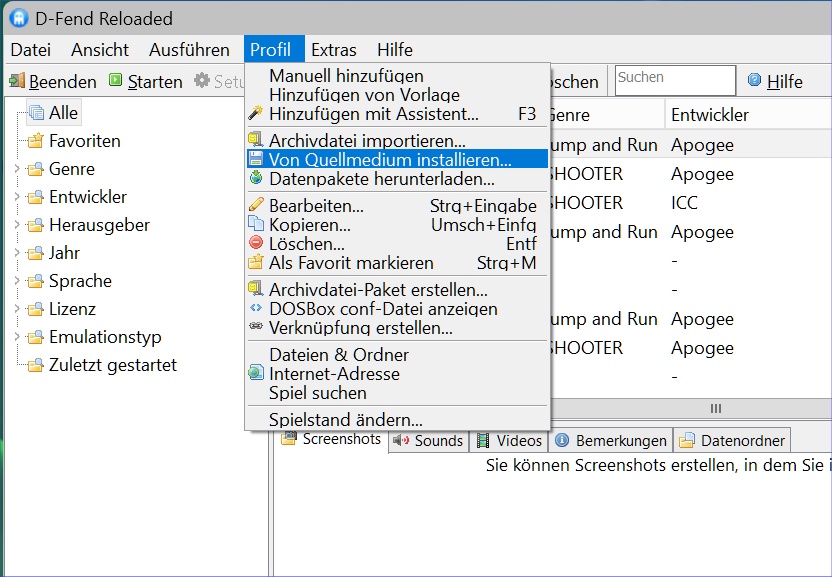Click the Genre column header
Viewport: 832px width, 577px height.
(x=608, y=114)
